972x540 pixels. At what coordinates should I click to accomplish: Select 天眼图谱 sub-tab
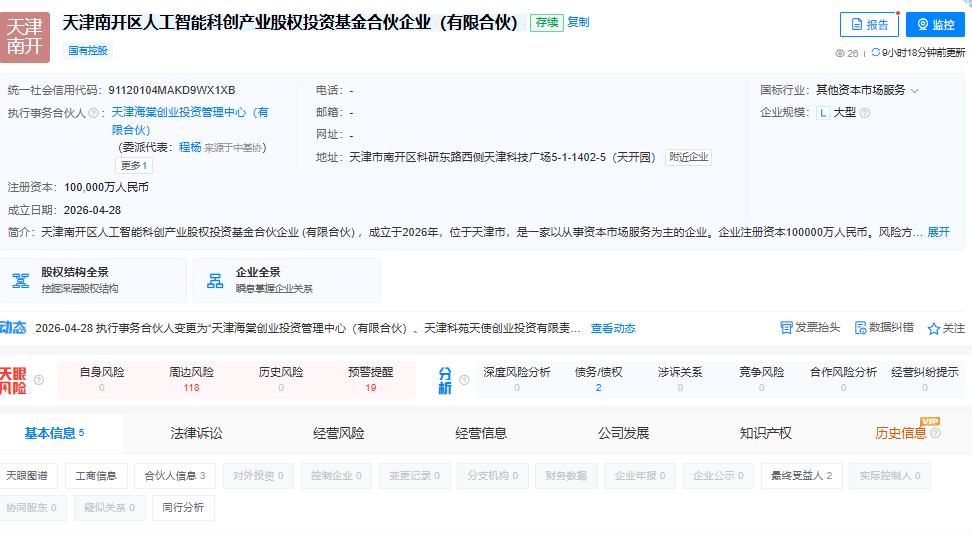[x=27, y=476]
